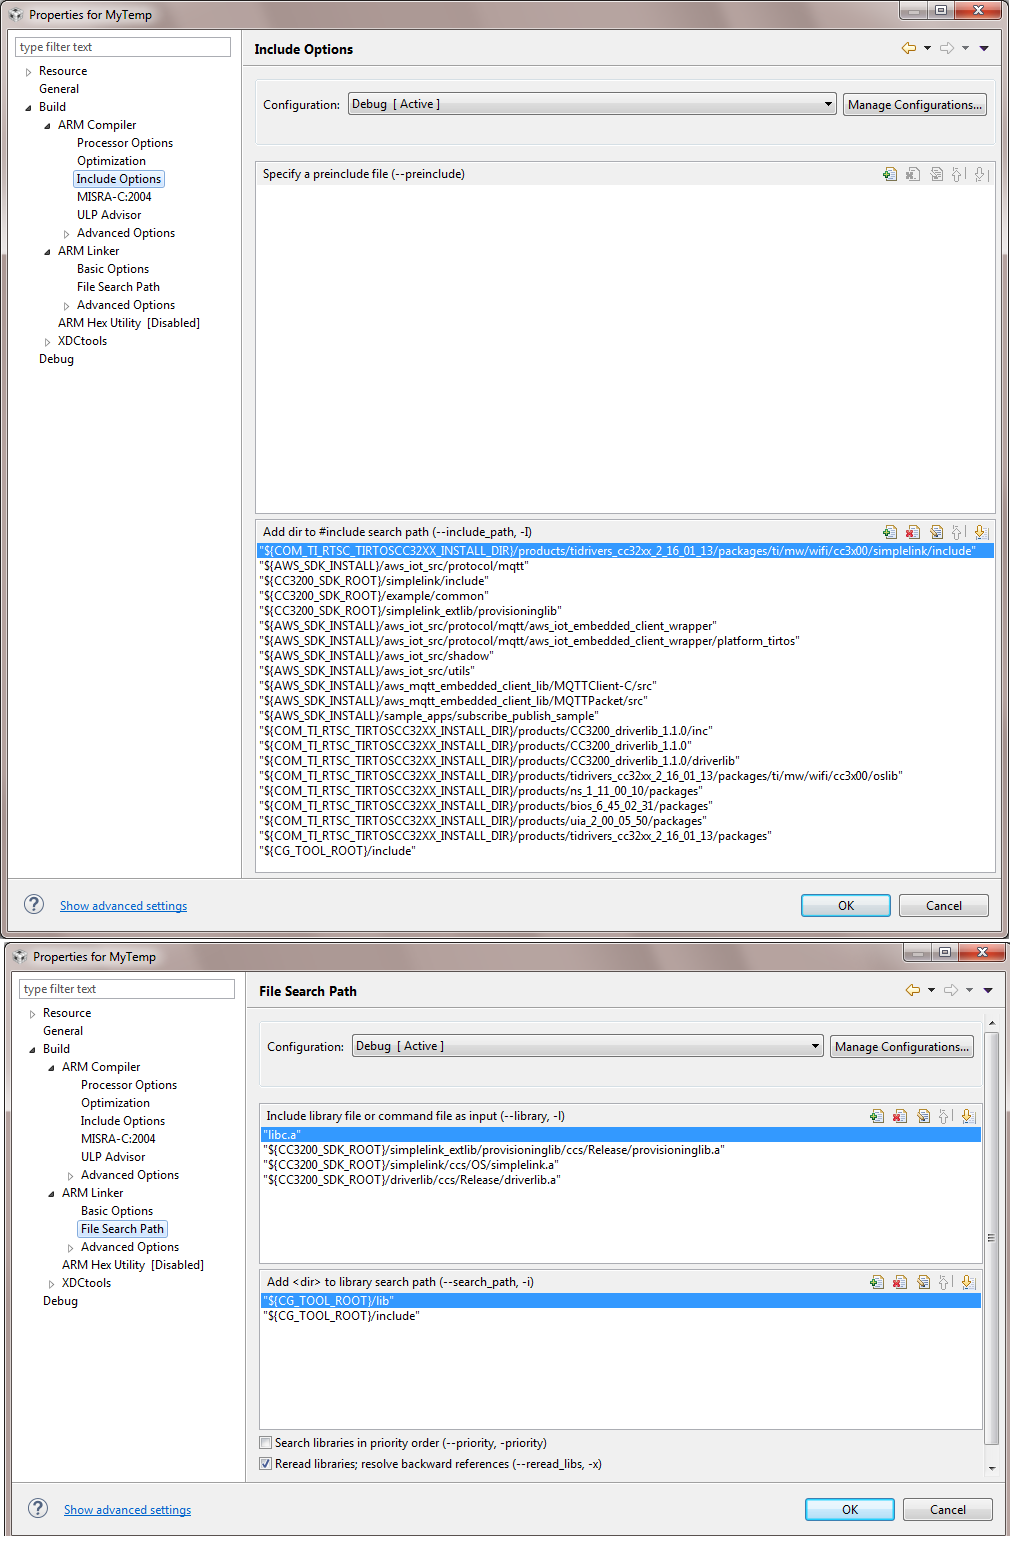Click Manage Configurations in Include Options dialog
The height and width of the screenshot is (1544, 1014).
[x=914, y=105]
